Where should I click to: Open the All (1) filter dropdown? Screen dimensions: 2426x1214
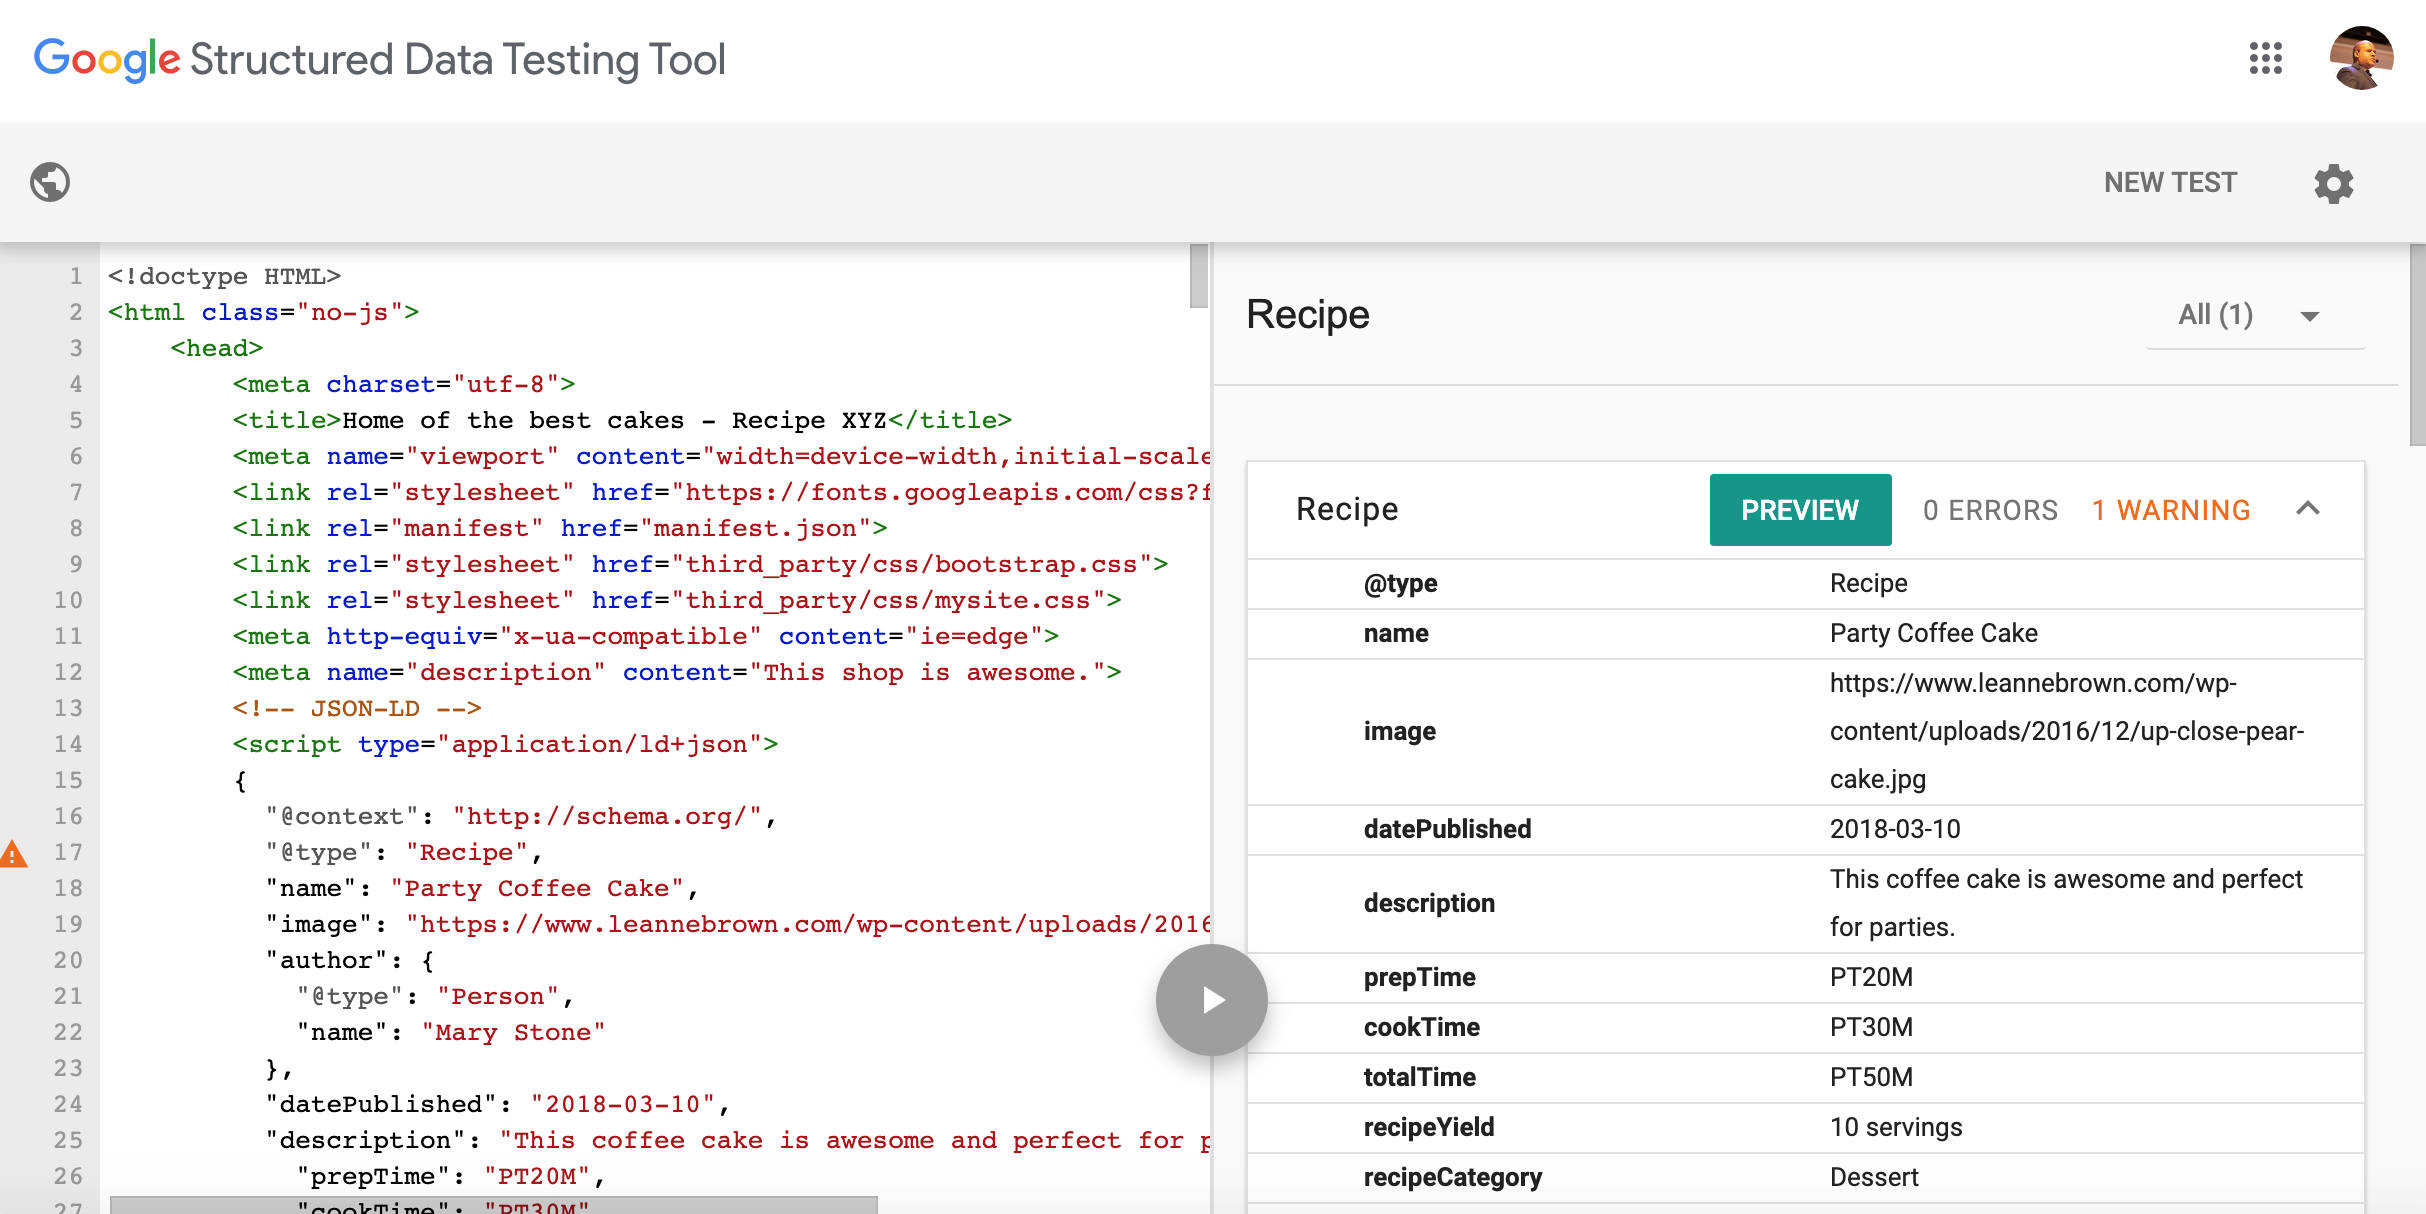pyautogui.click(x=2215, y=315)
